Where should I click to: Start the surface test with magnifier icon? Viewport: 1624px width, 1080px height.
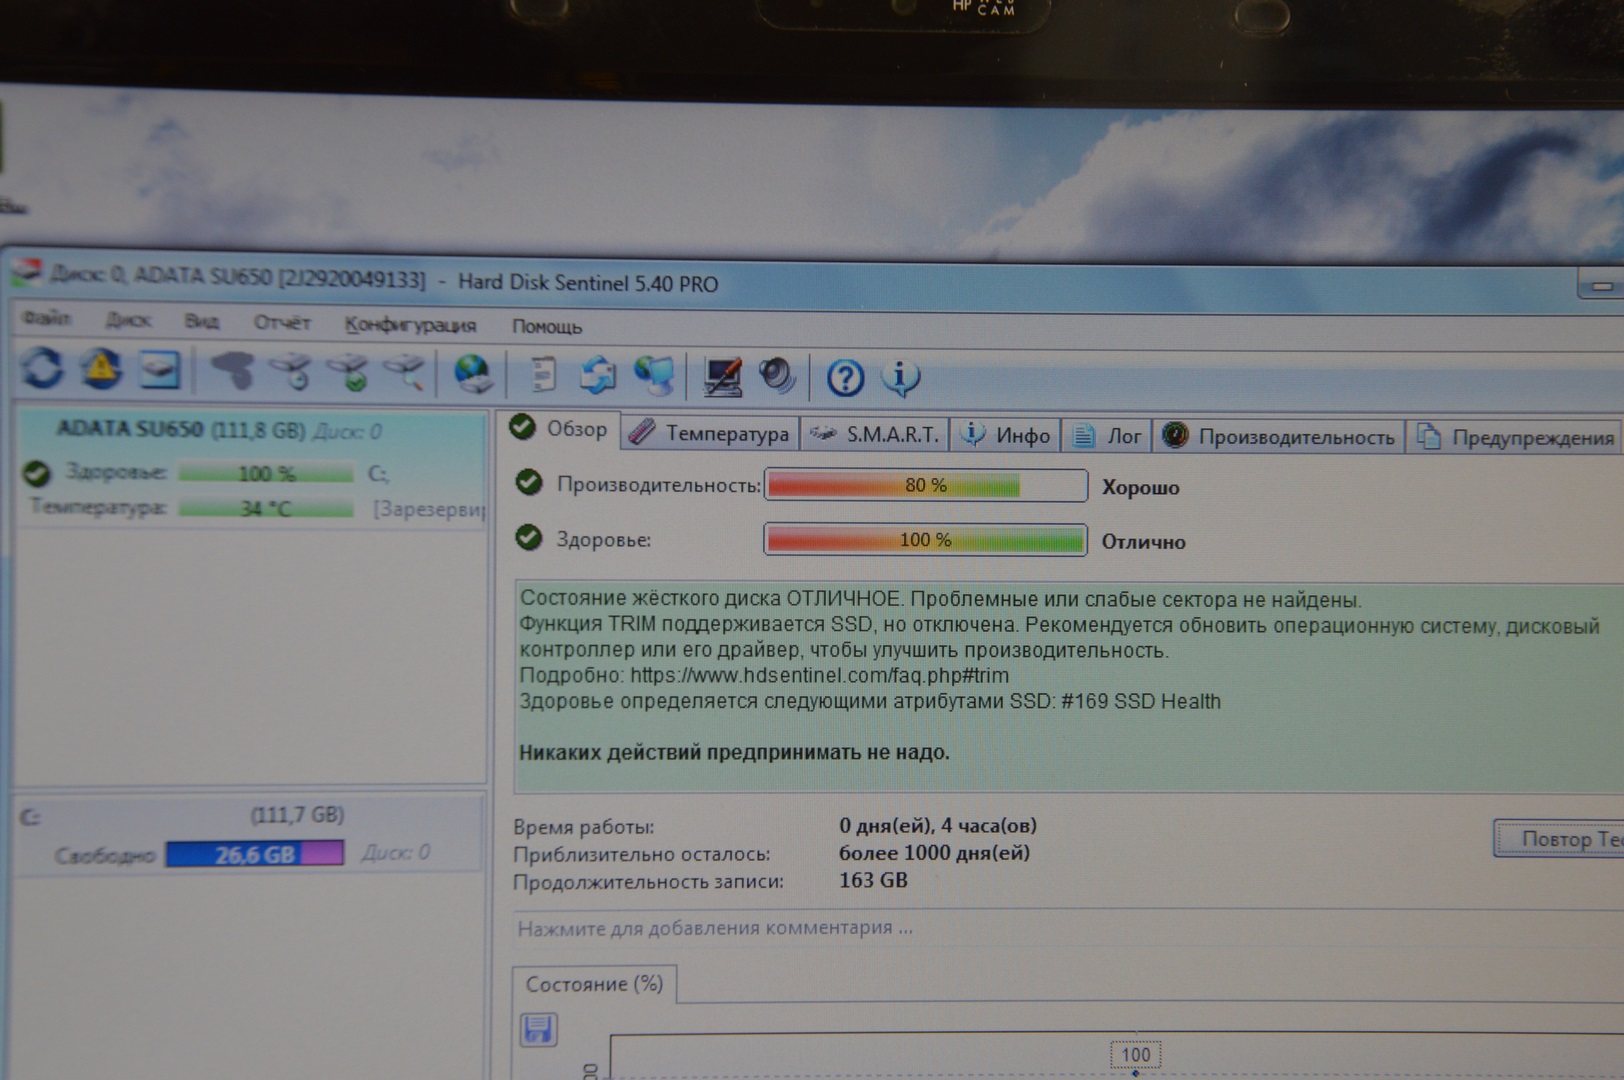pyautogui.click(x=406, y=372)
